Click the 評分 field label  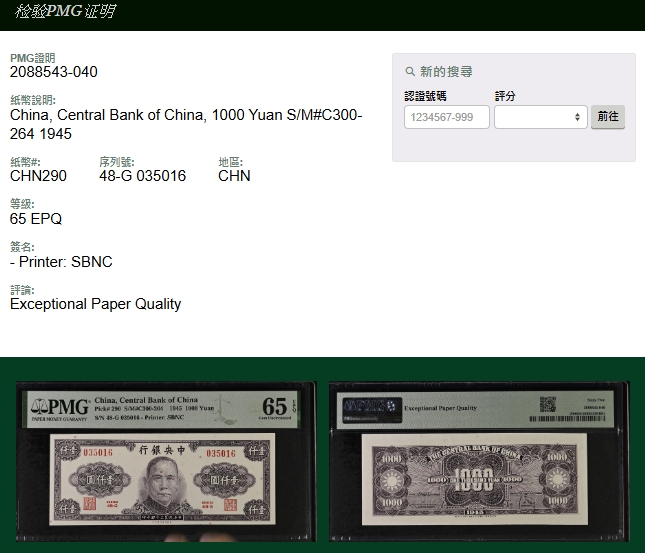pos(505,96)
